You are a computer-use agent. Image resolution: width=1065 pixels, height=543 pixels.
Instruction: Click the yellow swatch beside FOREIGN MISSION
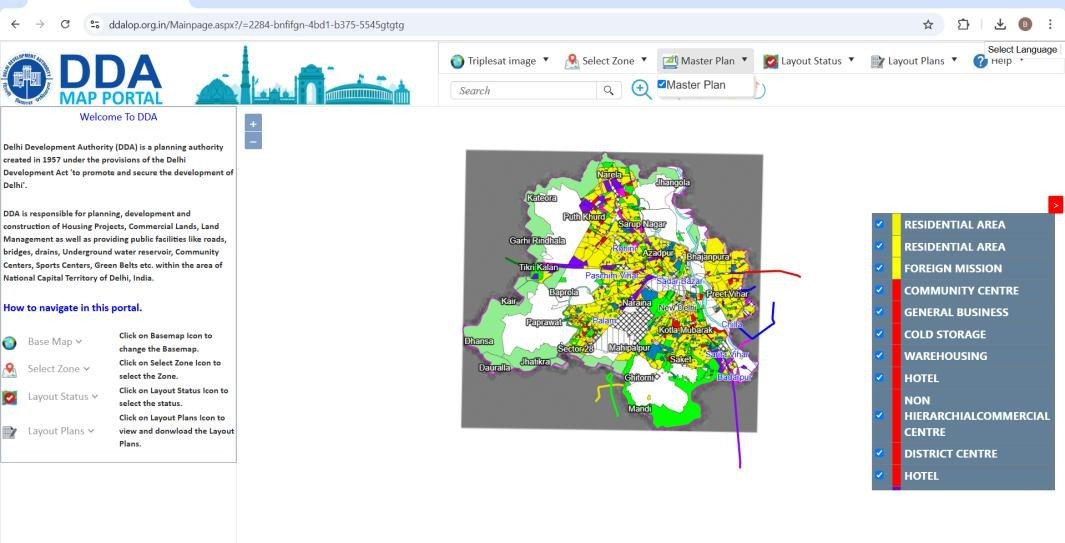(x=896, y=268)
